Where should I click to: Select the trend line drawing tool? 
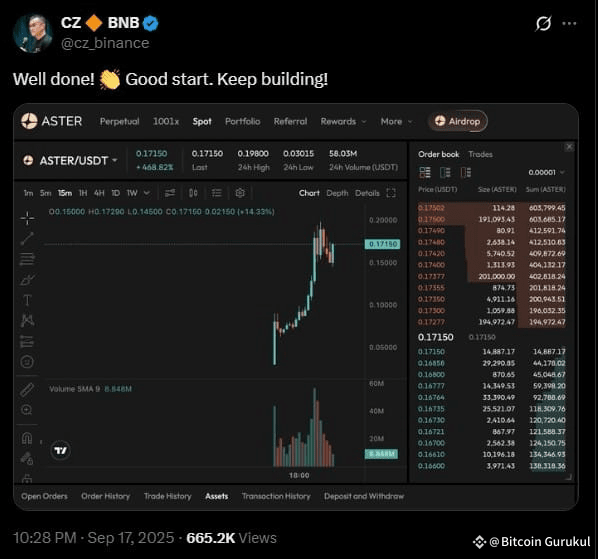pos(27,238)
